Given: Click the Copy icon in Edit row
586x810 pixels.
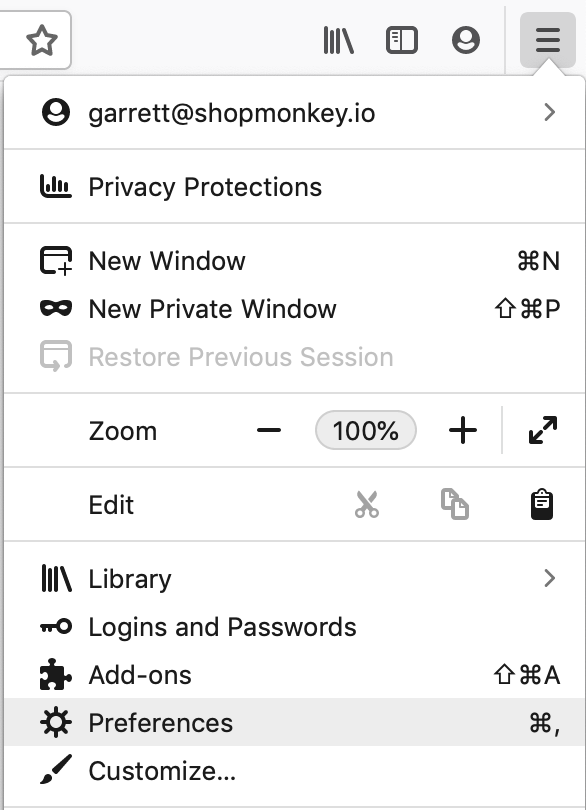Looking at the screenshot, I should click(455, 504).
